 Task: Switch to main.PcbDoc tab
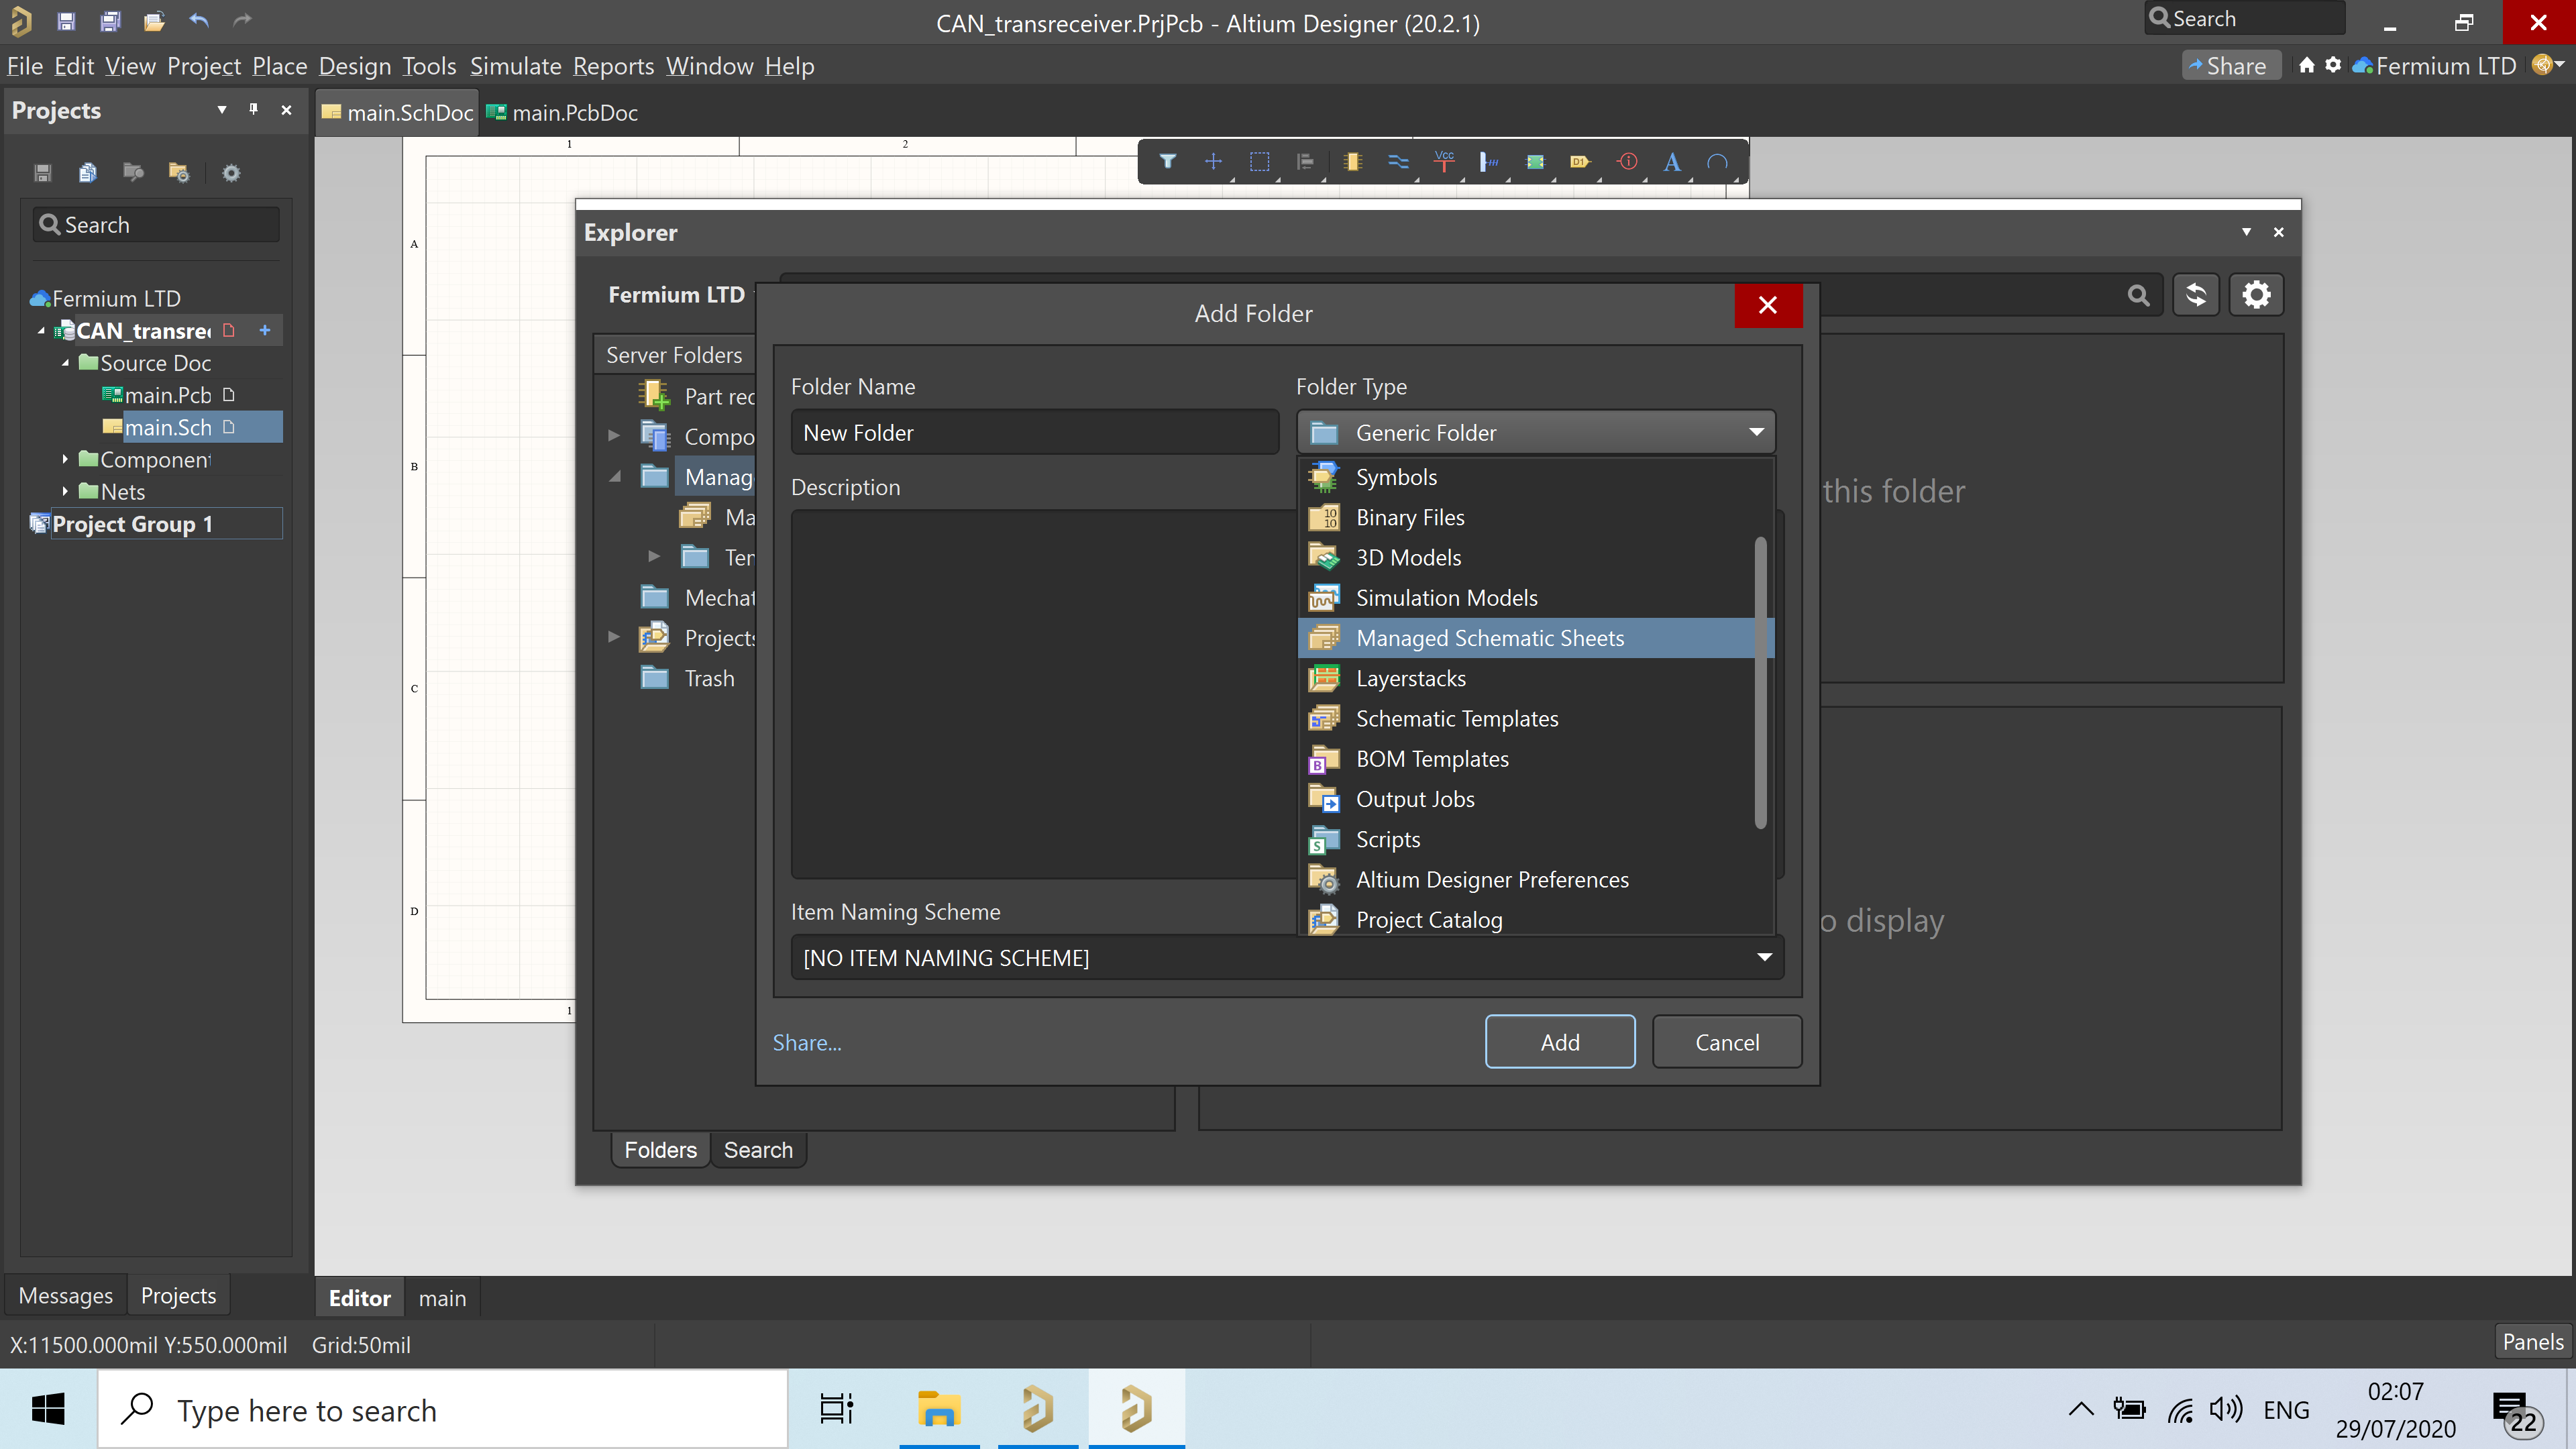point(573,113)
